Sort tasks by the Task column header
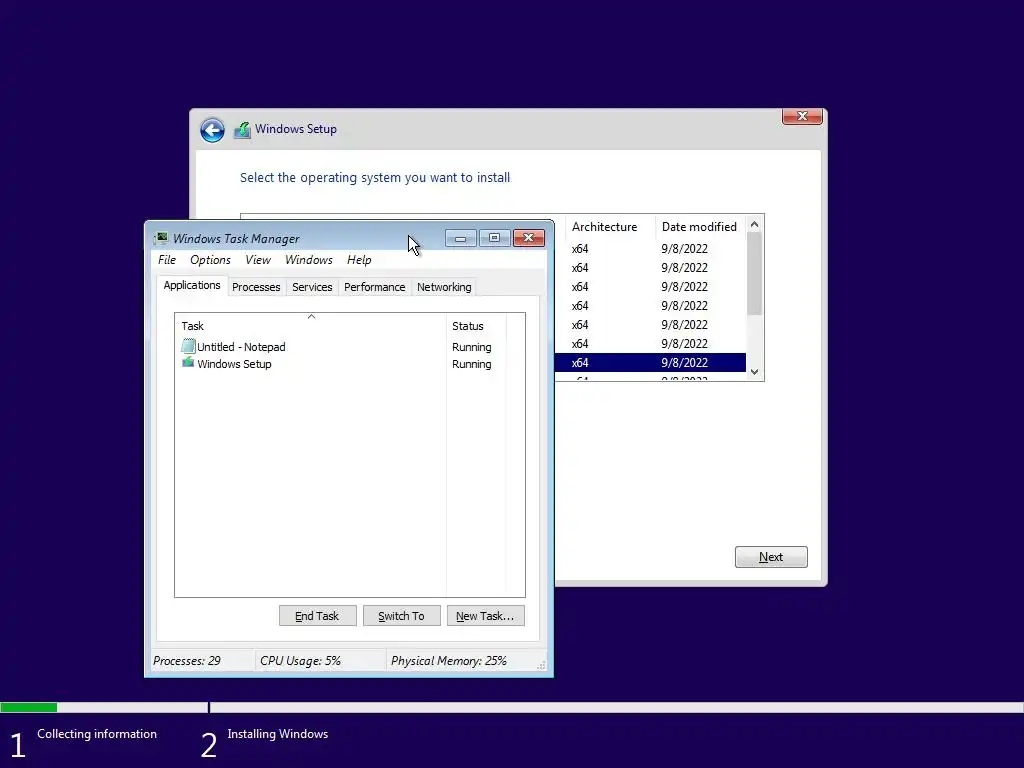The height and width of the screenshot is (768, 1024). [x=310, y=326]
